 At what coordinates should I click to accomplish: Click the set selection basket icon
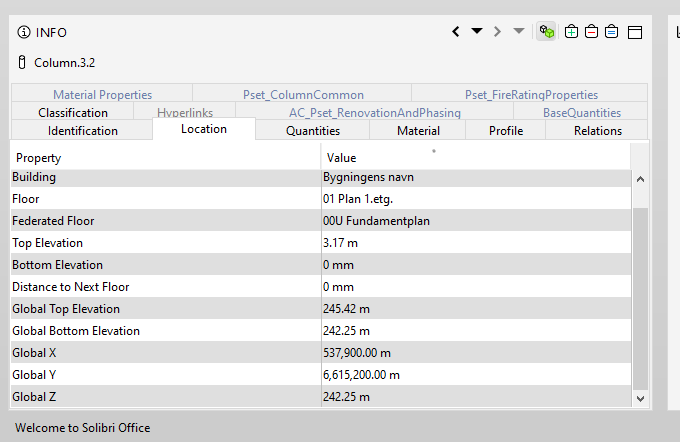(x=611, y=32)
